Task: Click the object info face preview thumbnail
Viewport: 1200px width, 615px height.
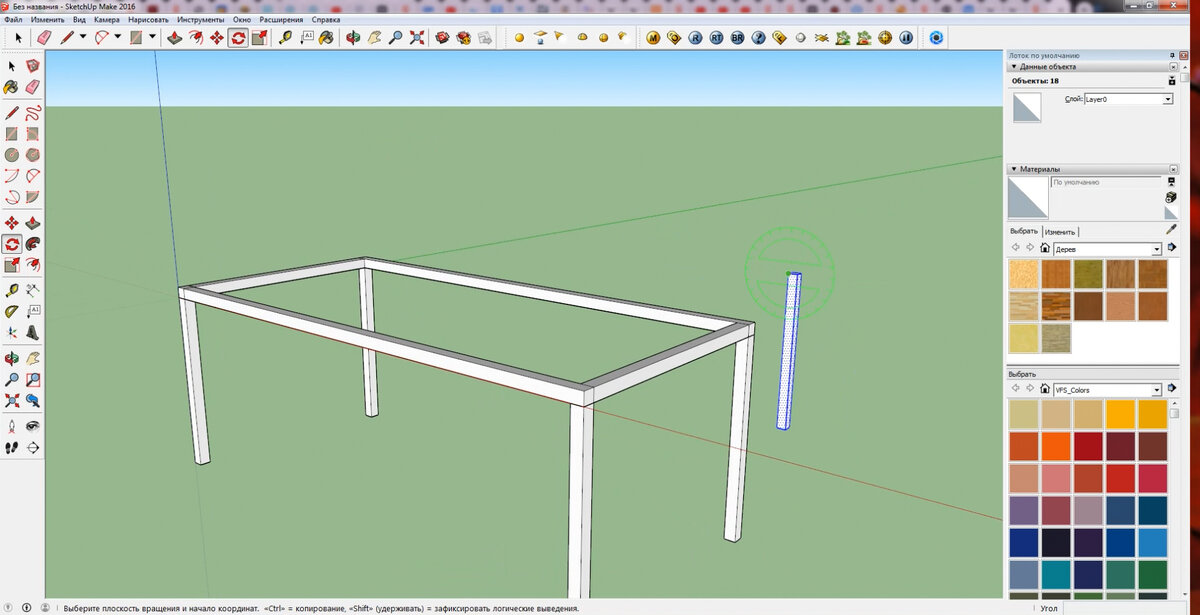Action: point(1027,108)
